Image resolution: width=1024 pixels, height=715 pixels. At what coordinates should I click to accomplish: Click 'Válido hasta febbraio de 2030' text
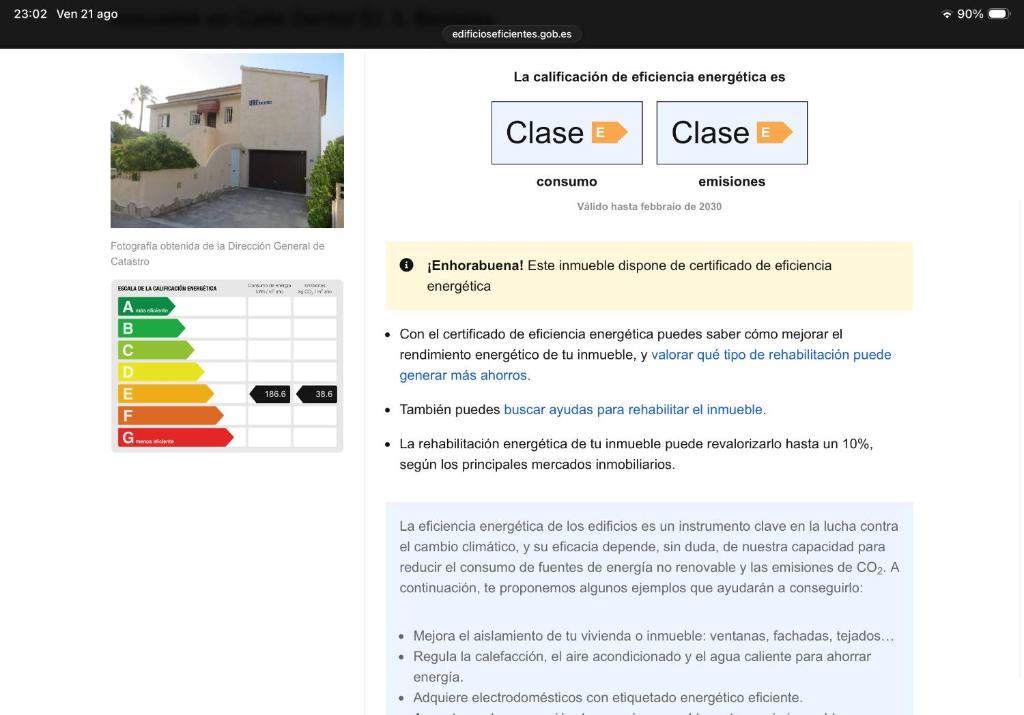coord(649,206)
